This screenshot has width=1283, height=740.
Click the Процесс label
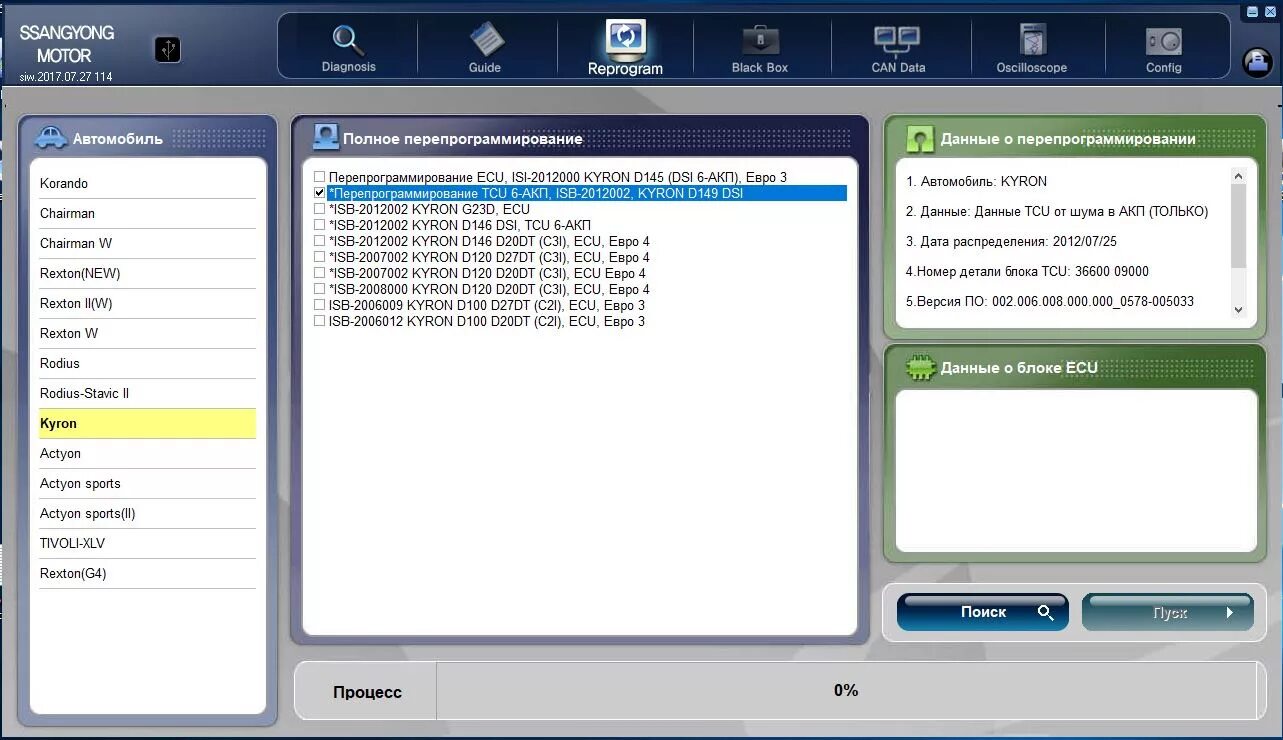[x=367, y=692]
